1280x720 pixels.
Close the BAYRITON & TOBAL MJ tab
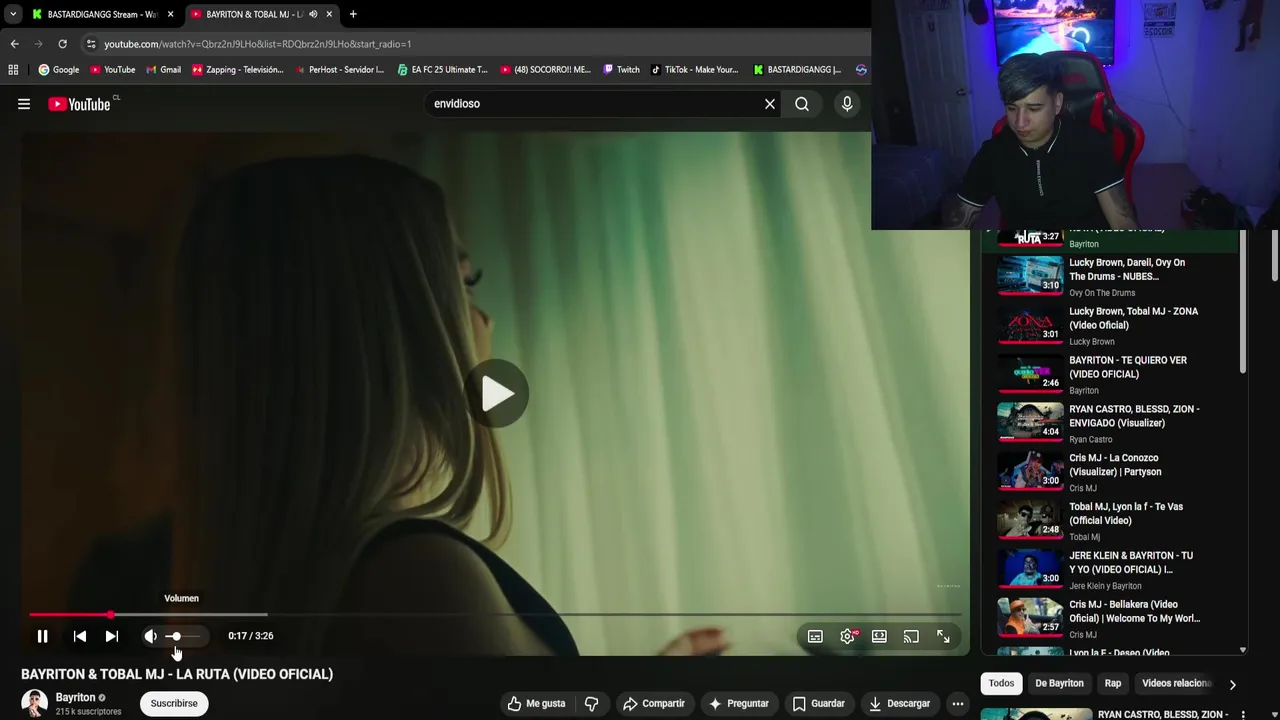point(329,14)
